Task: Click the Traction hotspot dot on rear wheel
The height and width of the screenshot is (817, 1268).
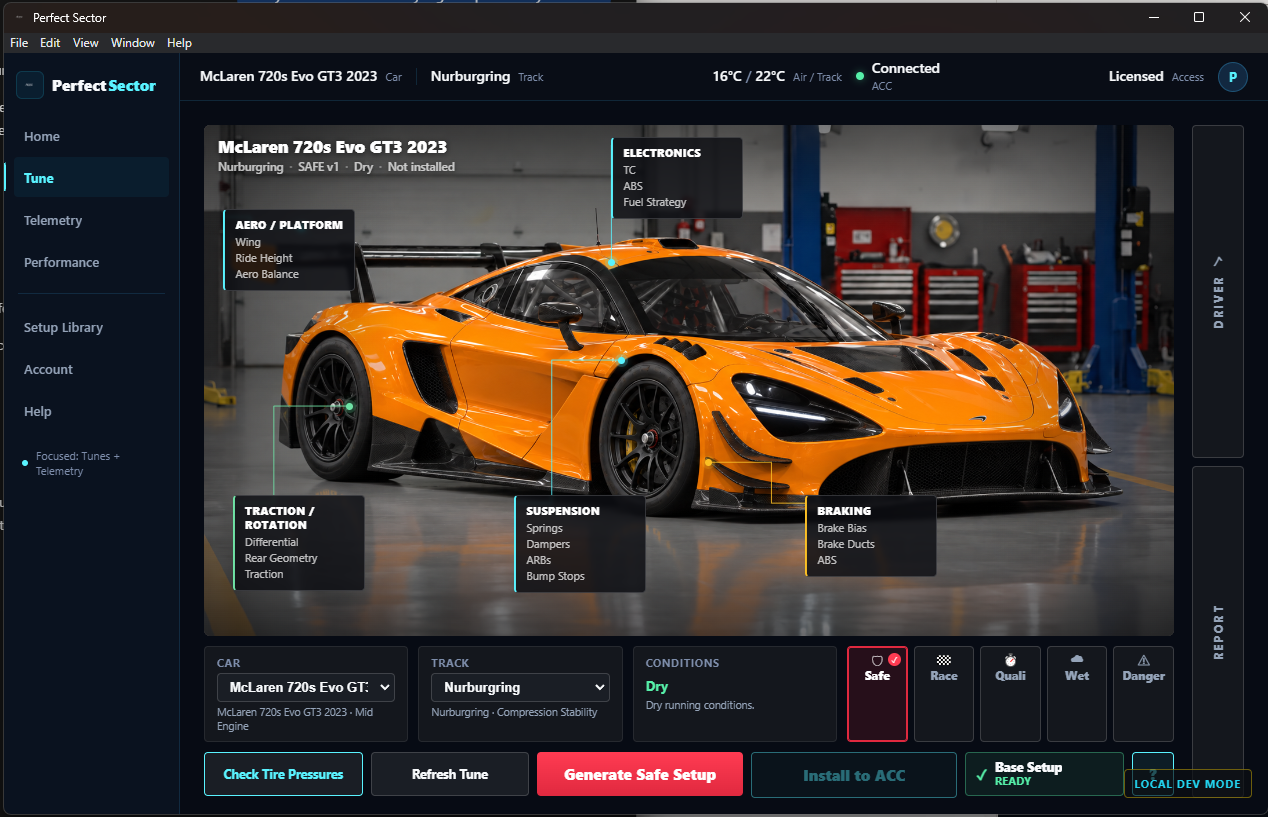Action: 349,406
